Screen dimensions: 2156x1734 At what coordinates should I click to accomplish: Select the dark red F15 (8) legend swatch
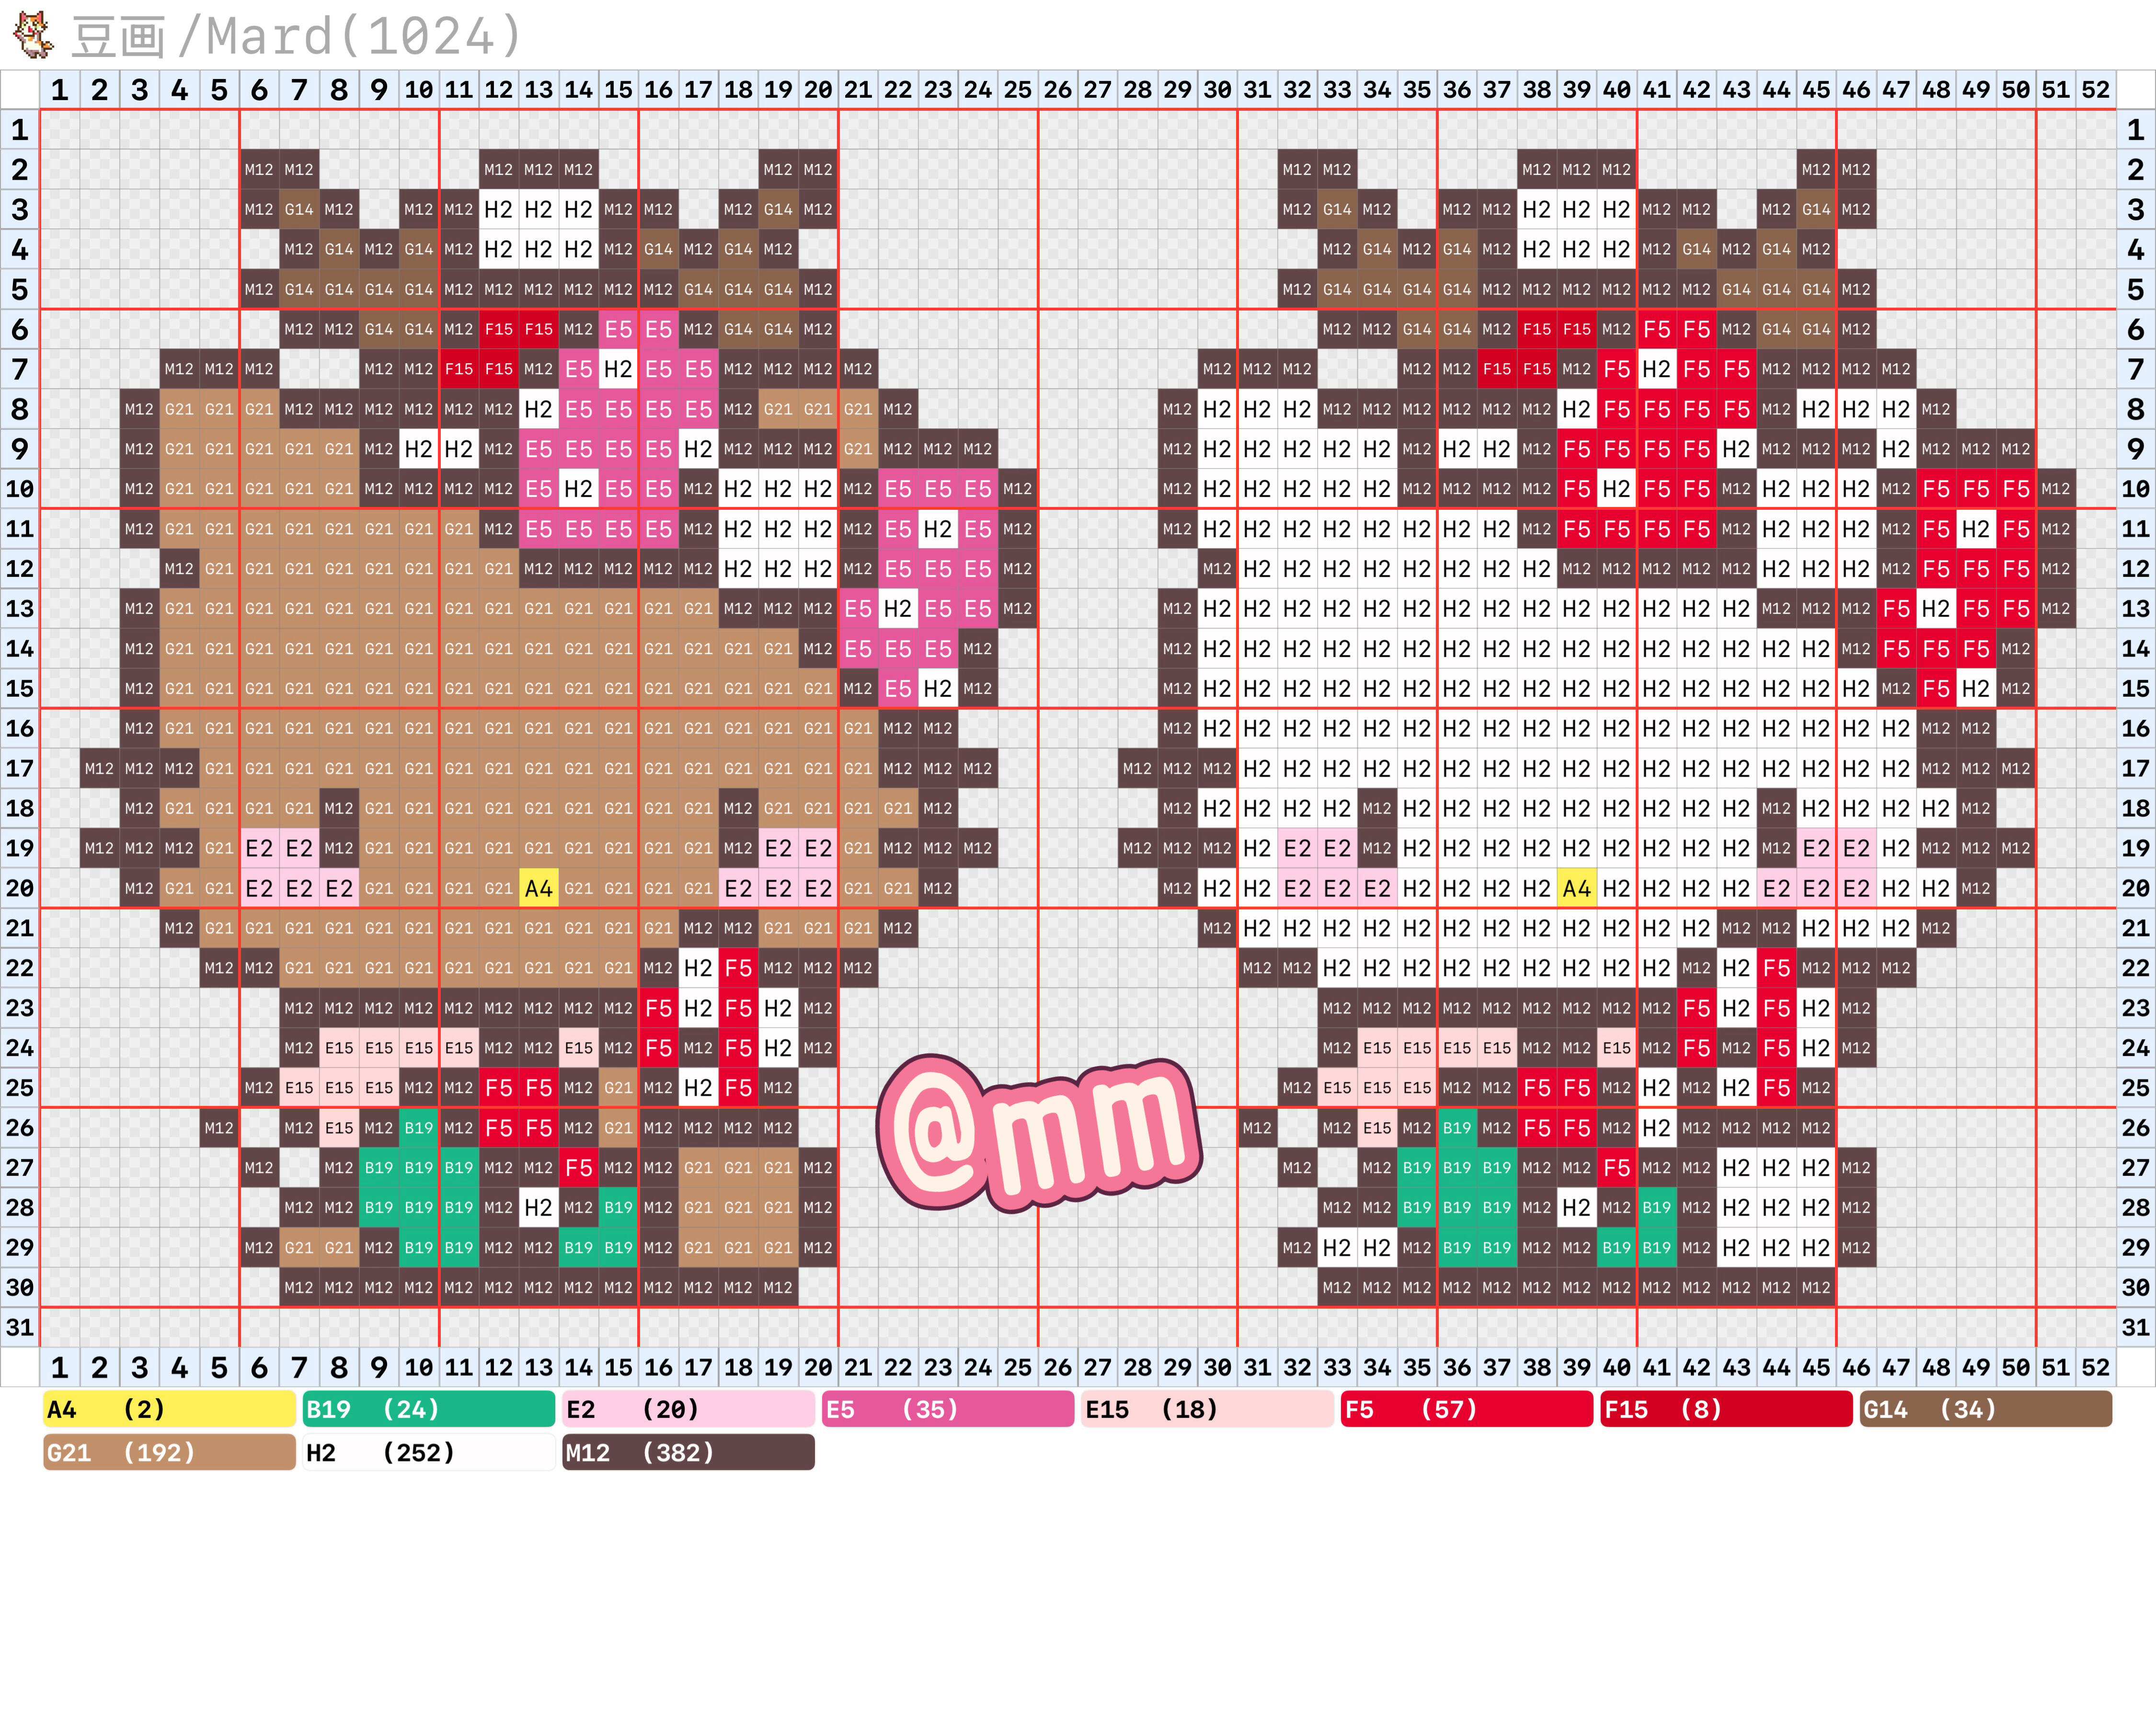pos(1726,1409)
